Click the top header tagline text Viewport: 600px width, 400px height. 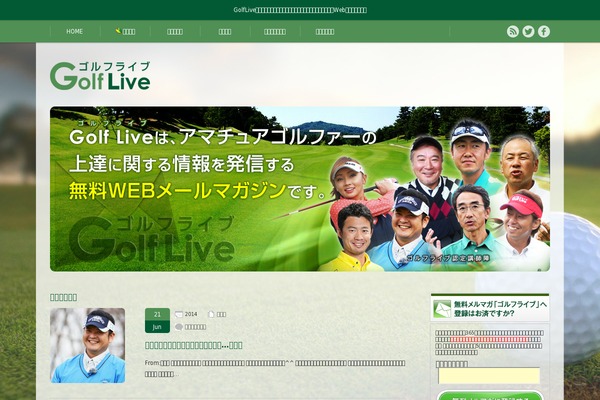click(x=300, y=10)
